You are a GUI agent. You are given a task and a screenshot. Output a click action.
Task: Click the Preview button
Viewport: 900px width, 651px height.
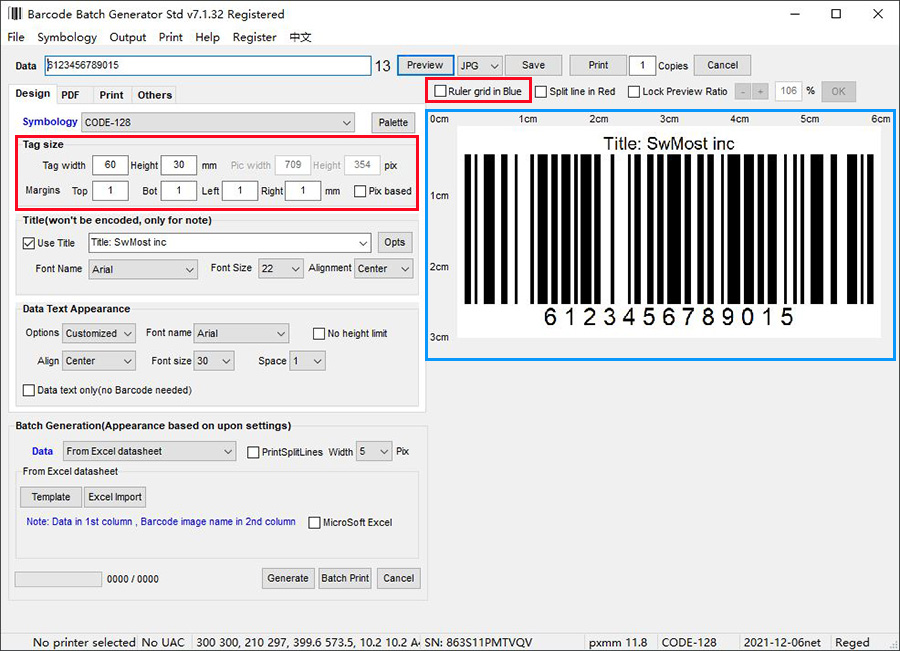tap(425, 65)
